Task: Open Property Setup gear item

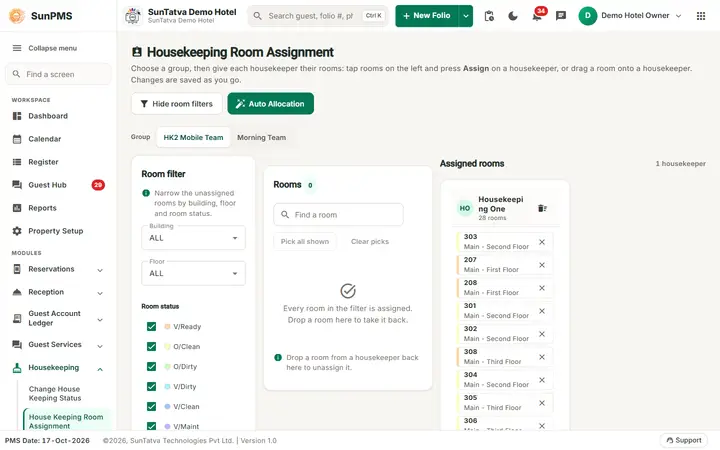Action: coord(58,231)
